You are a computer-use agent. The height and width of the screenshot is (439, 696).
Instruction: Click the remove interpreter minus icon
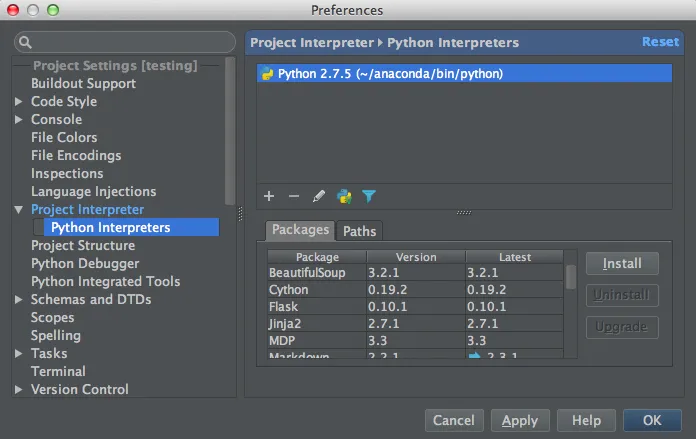point(294,197)
